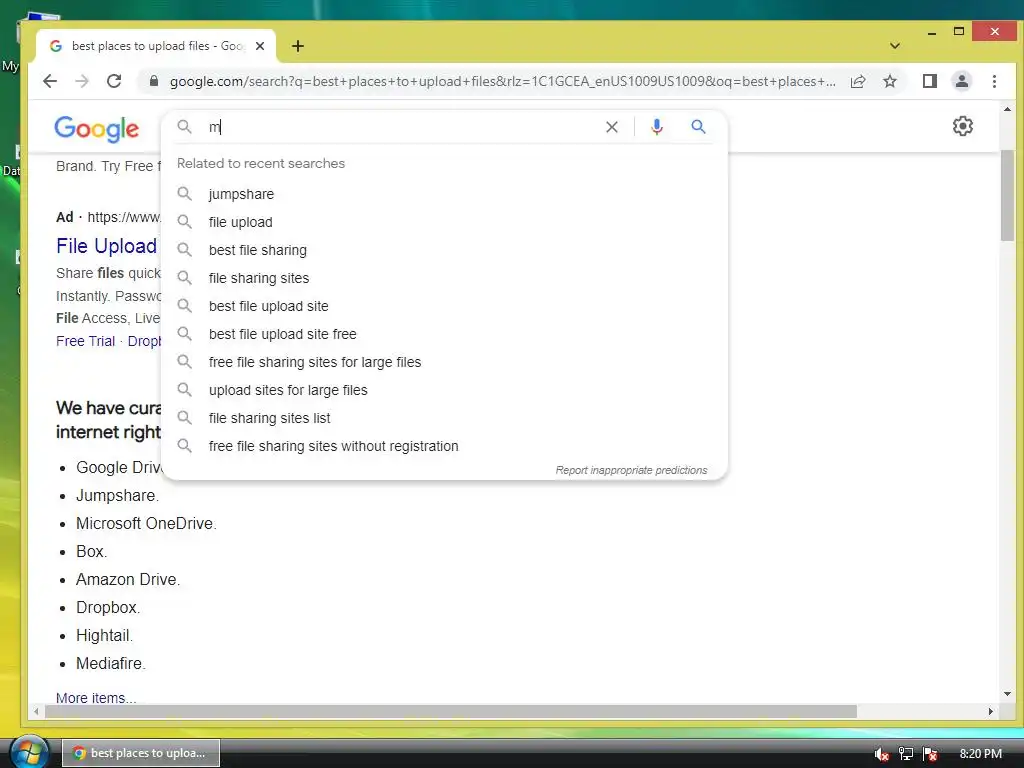1024x768 pixels.
Task: Choose free file sharing sites without registration
Action: [444, 447]
